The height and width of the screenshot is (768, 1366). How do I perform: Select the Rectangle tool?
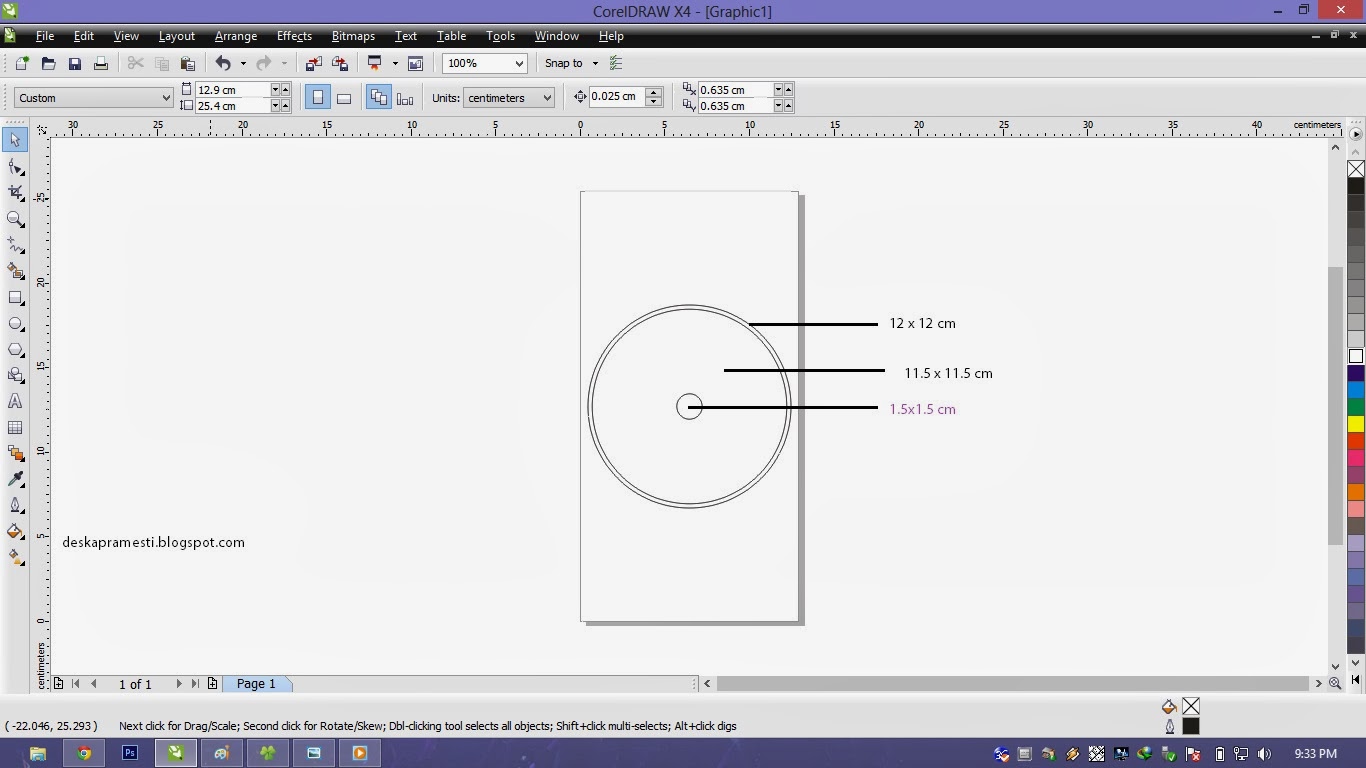point(16,298)
